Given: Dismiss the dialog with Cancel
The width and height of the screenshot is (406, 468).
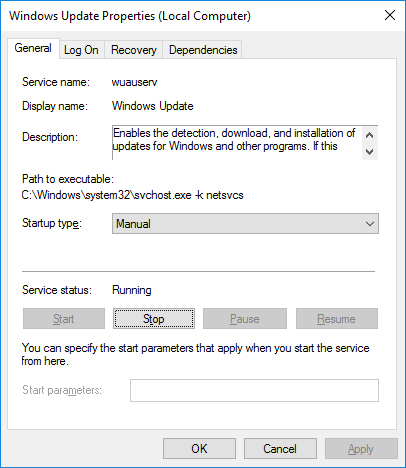Looking at the screenshot, I should click(280, 449).
